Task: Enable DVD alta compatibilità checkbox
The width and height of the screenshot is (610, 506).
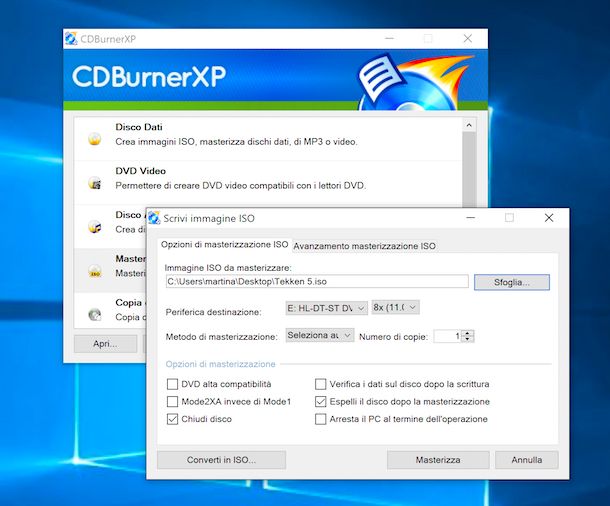Action: point(172,384)
